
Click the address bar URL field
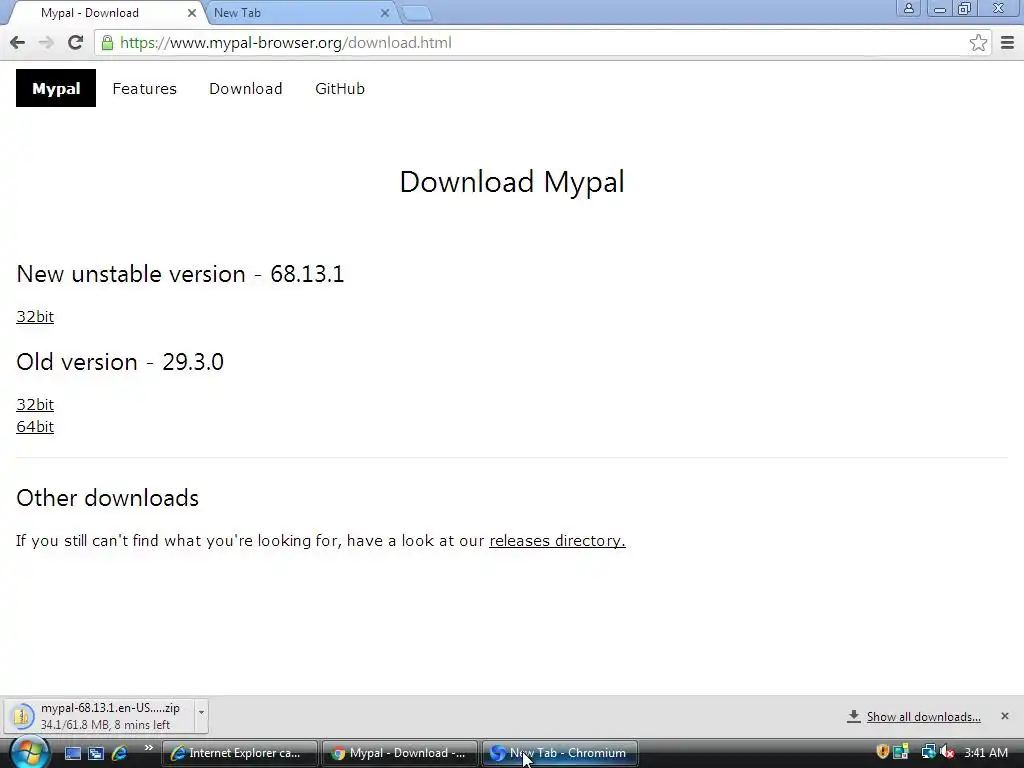(x=542, y=43)
